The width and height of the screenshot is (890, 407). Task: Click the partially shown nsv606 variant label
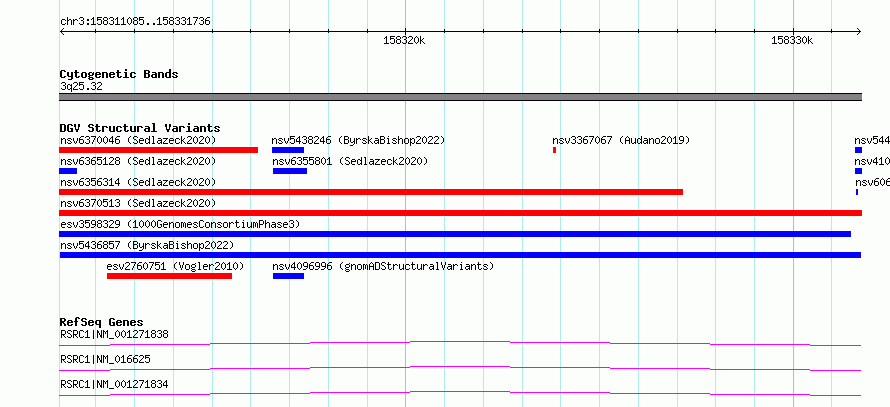(872, 182)
